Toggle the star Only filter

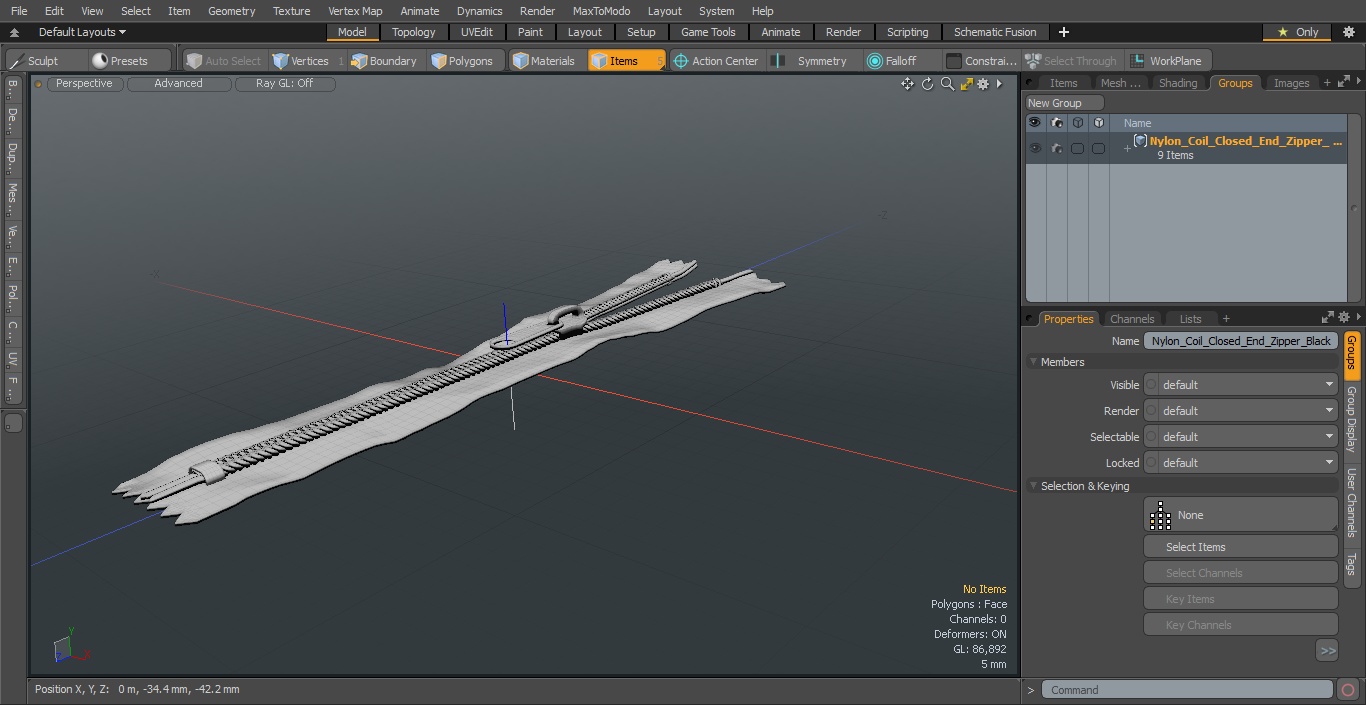[x=1297, y=32]
